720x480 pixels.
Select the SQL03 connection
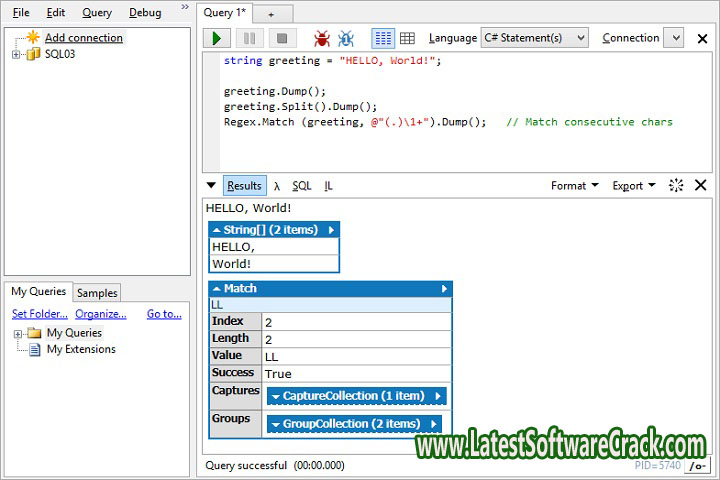tap(60, 54)
